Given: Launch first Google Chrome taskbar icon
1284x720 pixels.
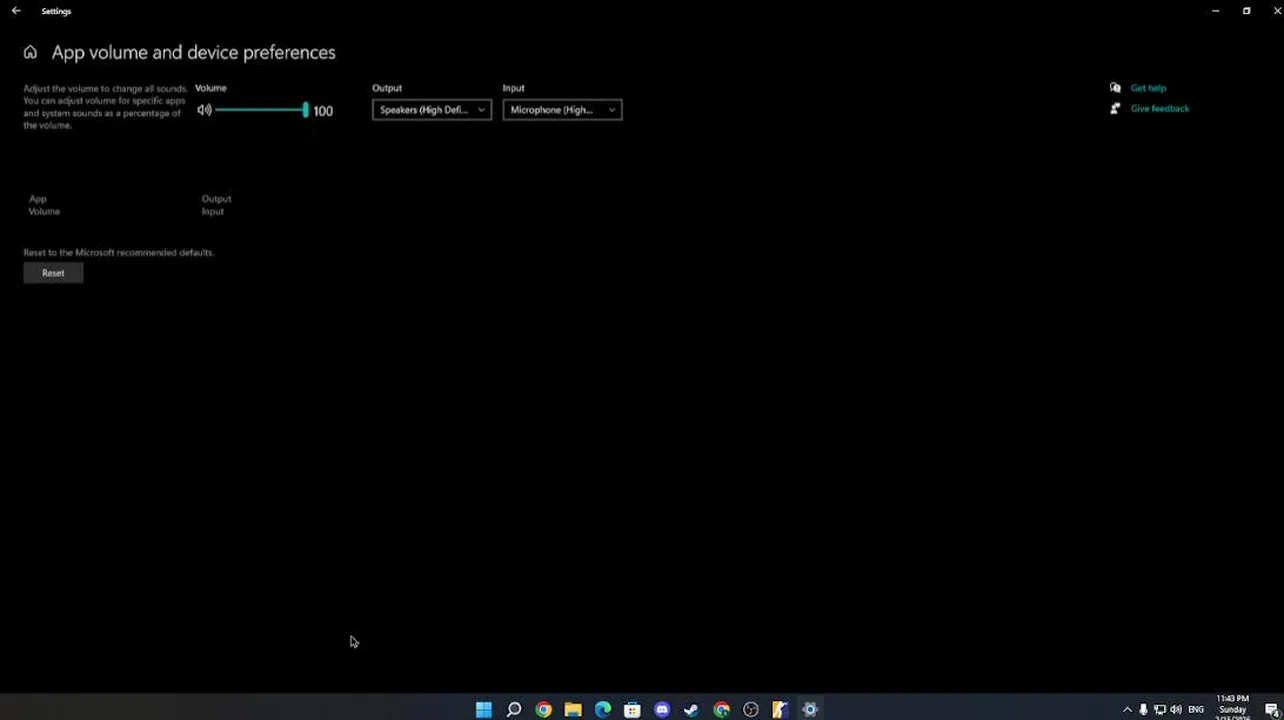Looking at the screenshot, I should tap(543, 710).
